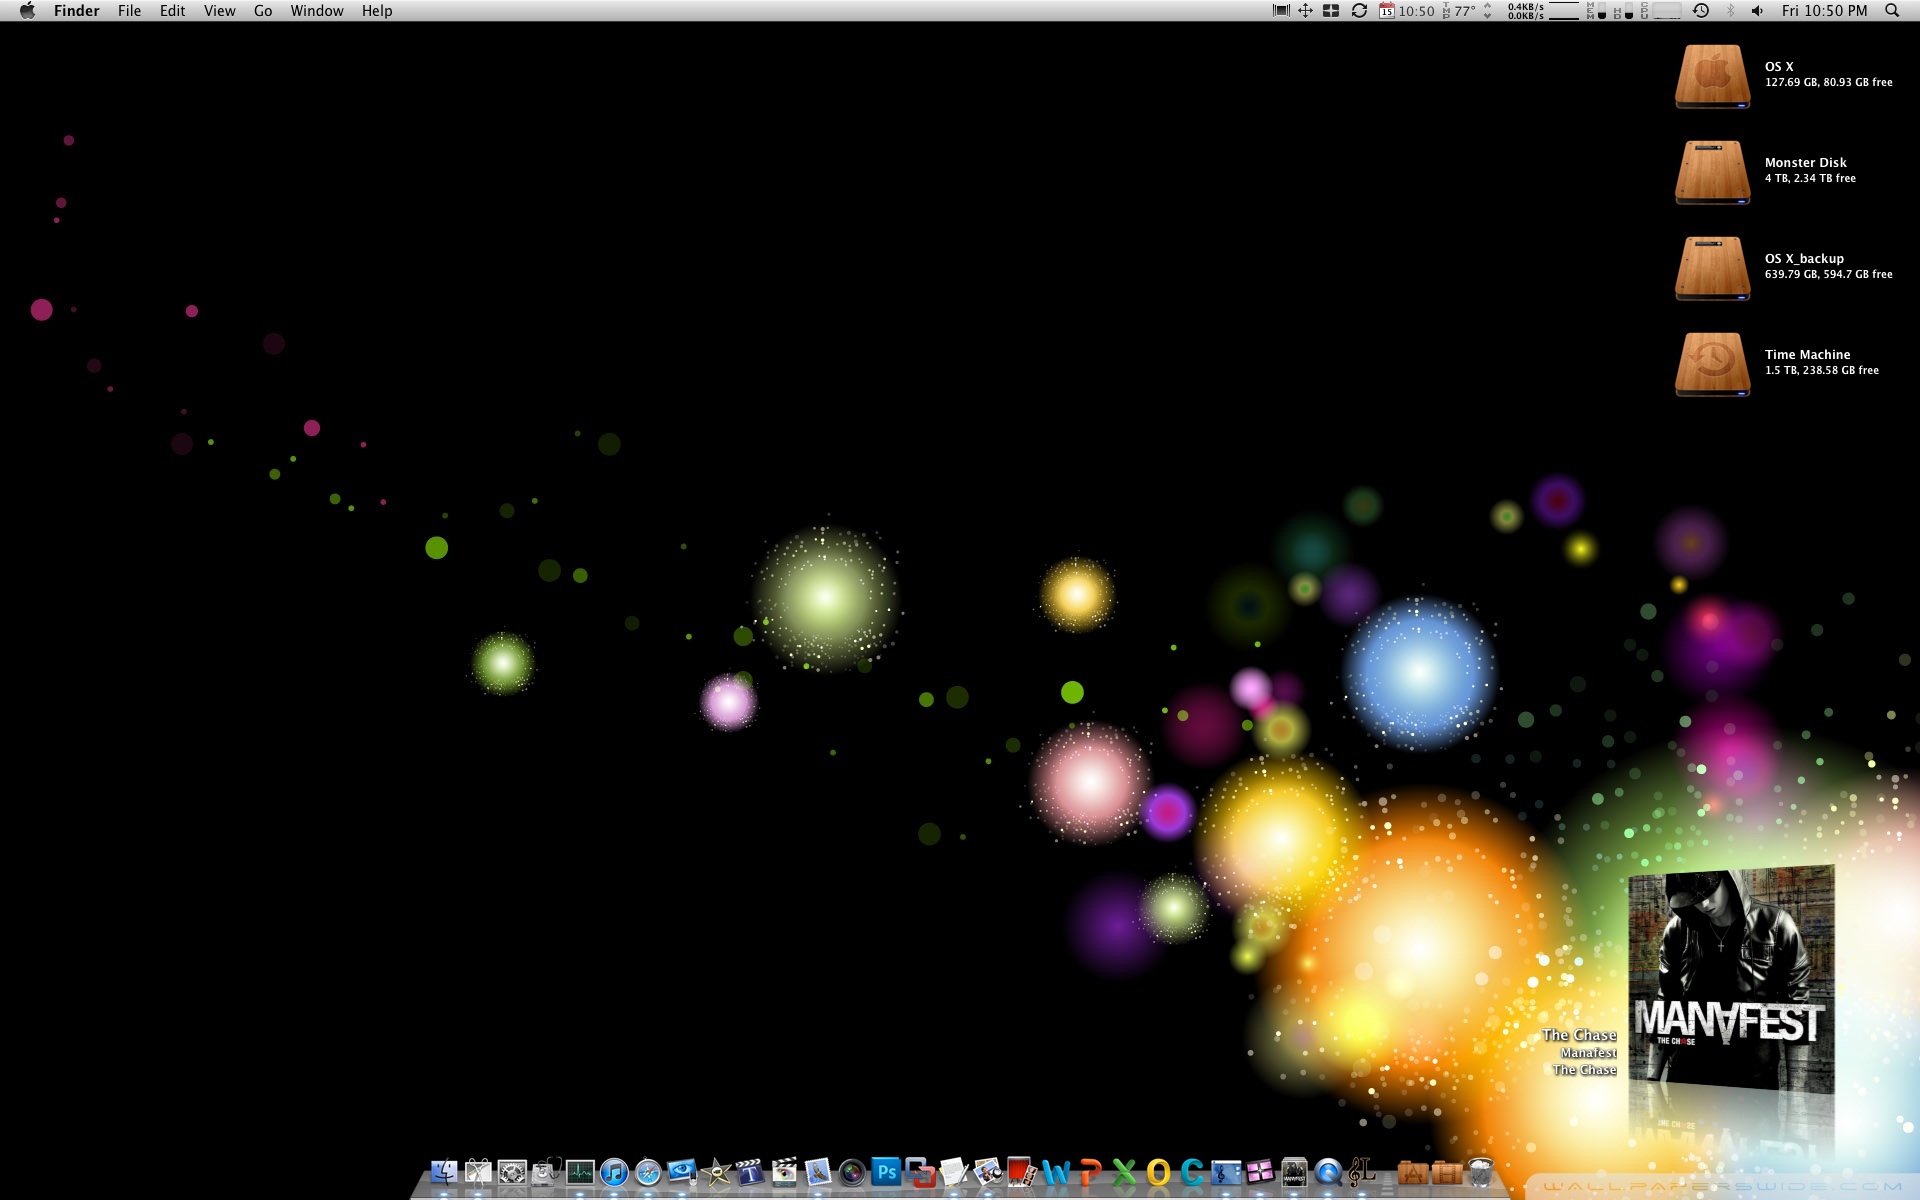
Task: Click the volume speaker menu icon
Action: pyautogui.click(x=1757, y=11)
